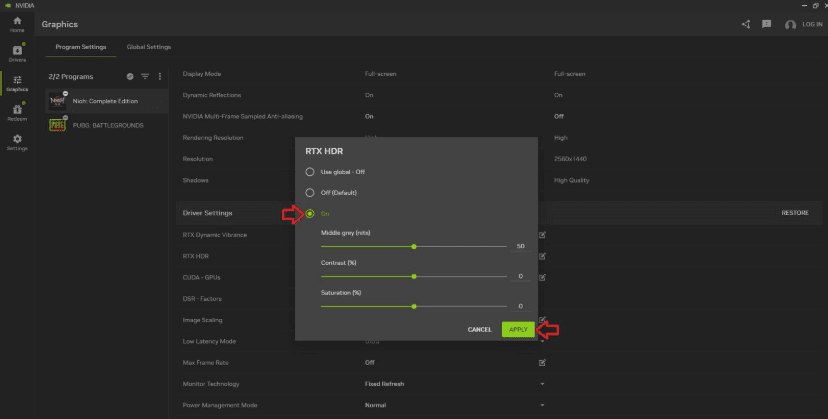Click RESTORE for Driver Settings
Screen dimensions: 828x419
(x=795, y=213)
